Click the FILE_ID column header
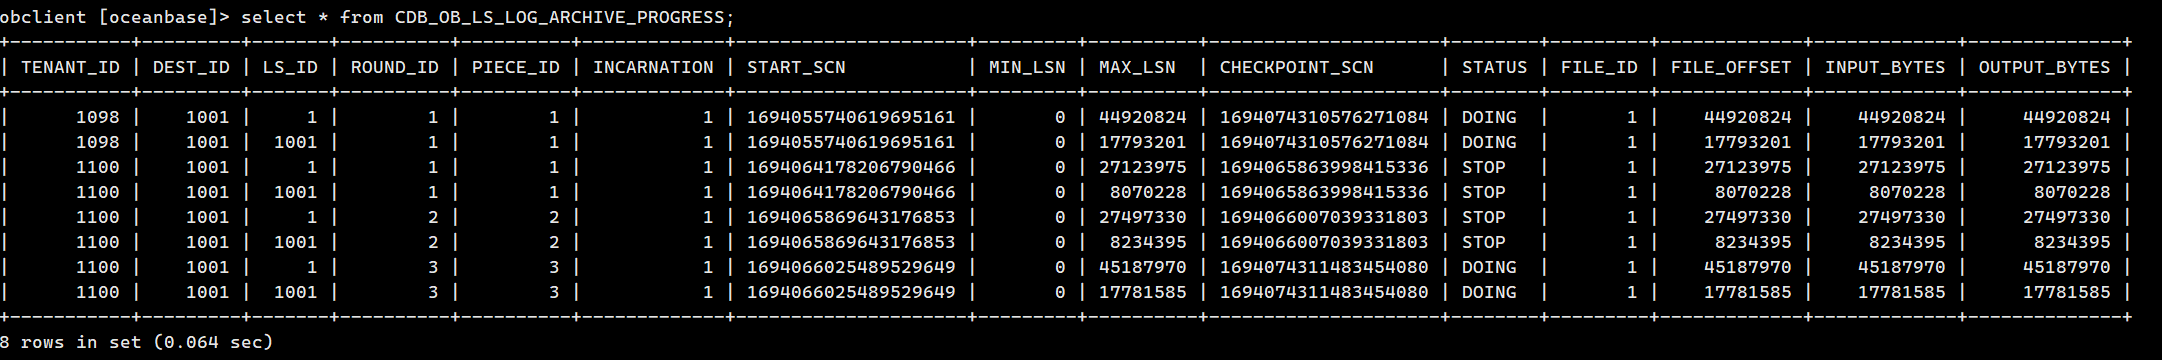2162x360 pixels. coord(1599,68)
